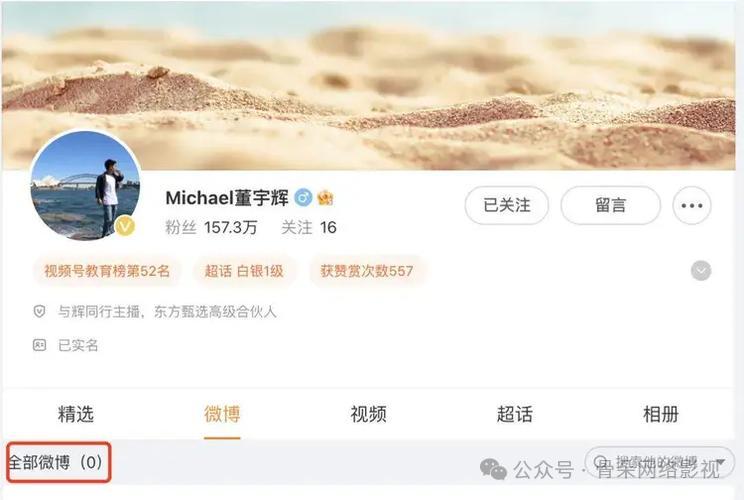
Task: Click the WeChat logo in the watermark
Action: [x=493, y=469]
